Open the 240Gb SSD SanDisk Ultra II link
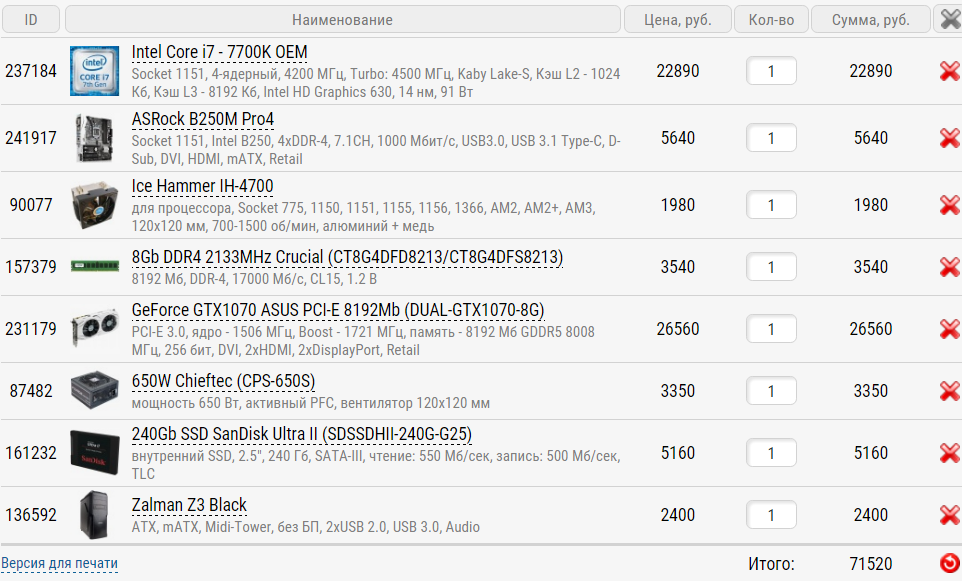Image resolution: width=962 pixels, height=581 pixels. tap(302, 434)
